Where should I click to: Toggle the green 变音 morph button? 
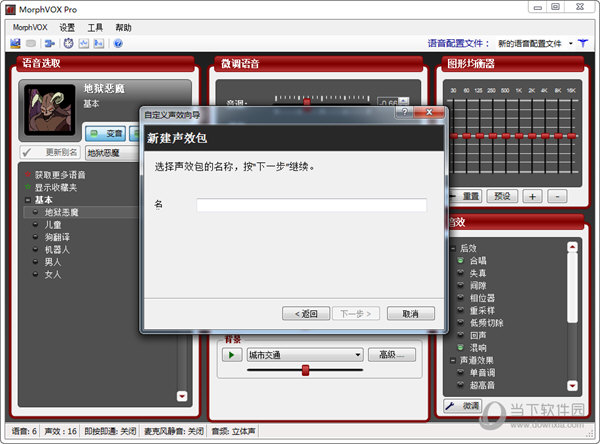click(x=106, y=133)
